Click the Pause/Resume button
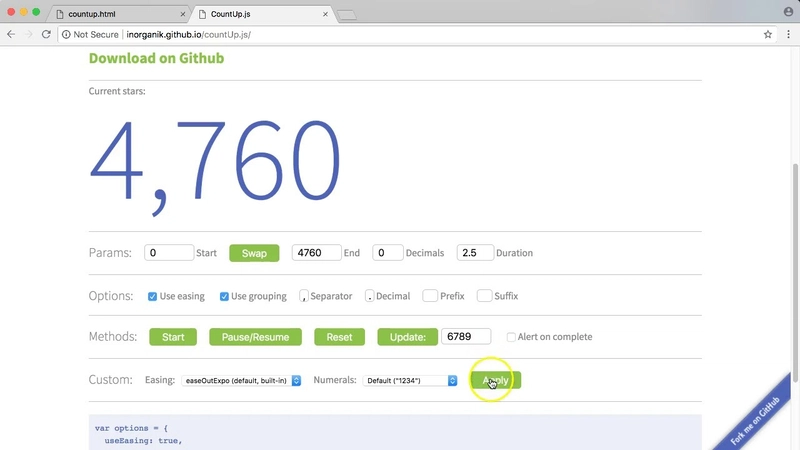The height and width of the screenshot is (450, 800). (x=255, y=337)
